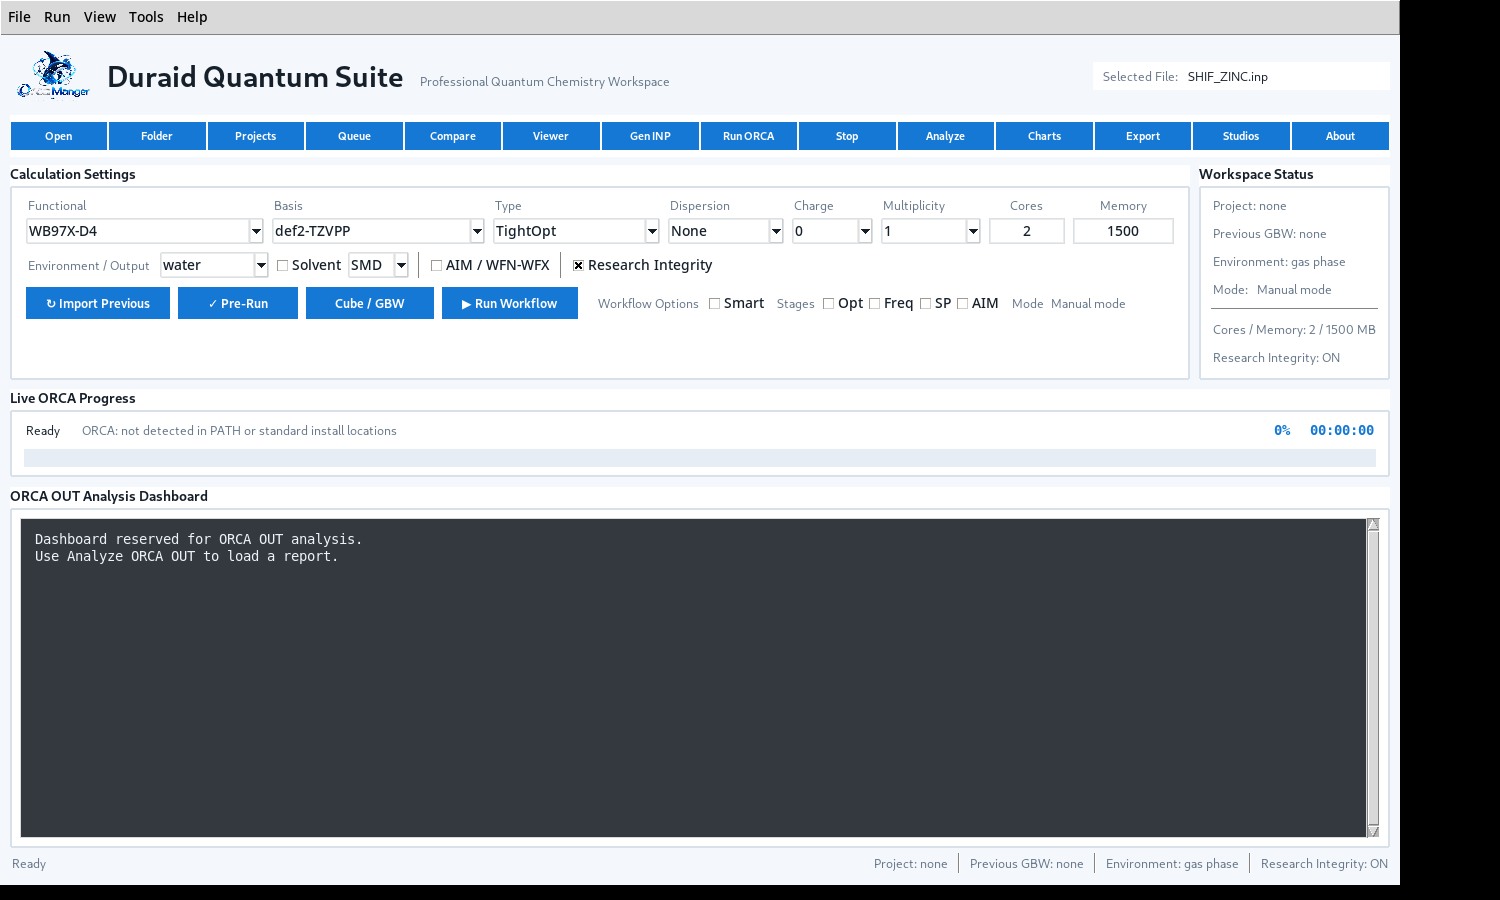The height and width of the screenshot is (900, 1500).
Task: Open the Help menu
Action: click(192, 17)
